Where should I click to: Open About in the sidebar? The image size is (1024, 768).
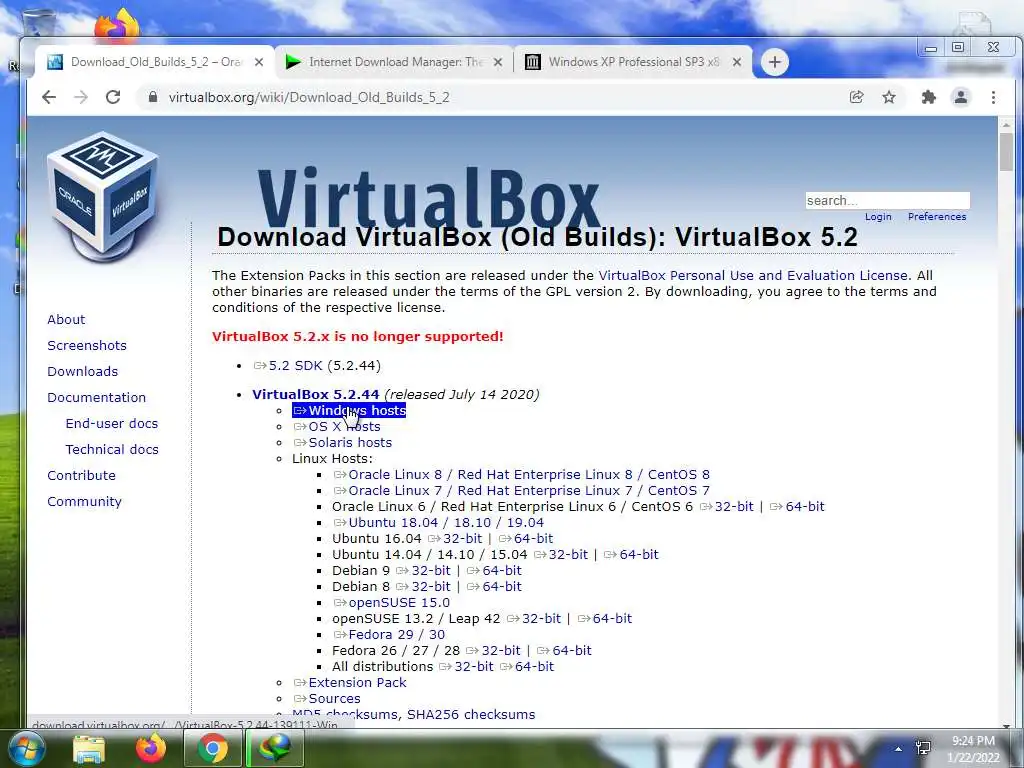pos(66,319)
